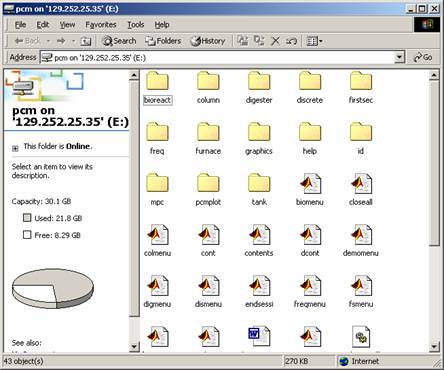Select the dismenu MATLAB file
The image size is (444, 370).
point(208,291)
